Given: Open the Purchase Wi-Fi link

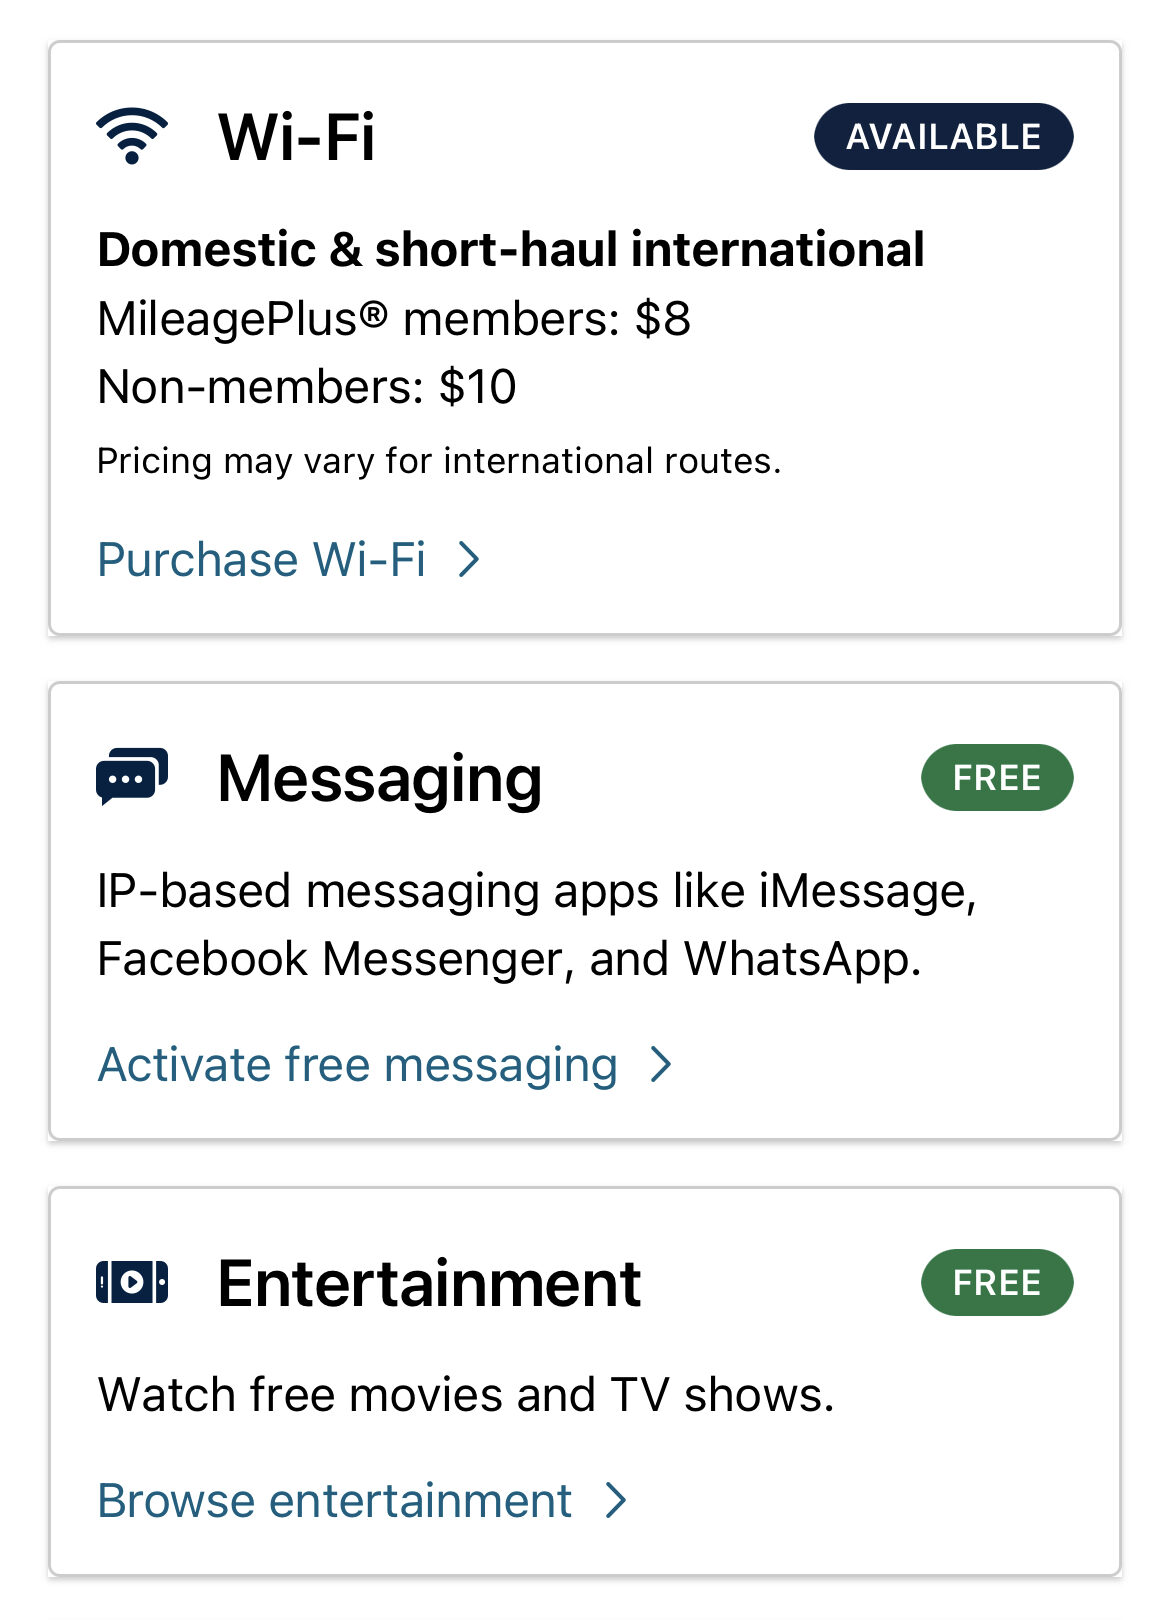Looking at the screenshot, I should [x=262, y=560].
